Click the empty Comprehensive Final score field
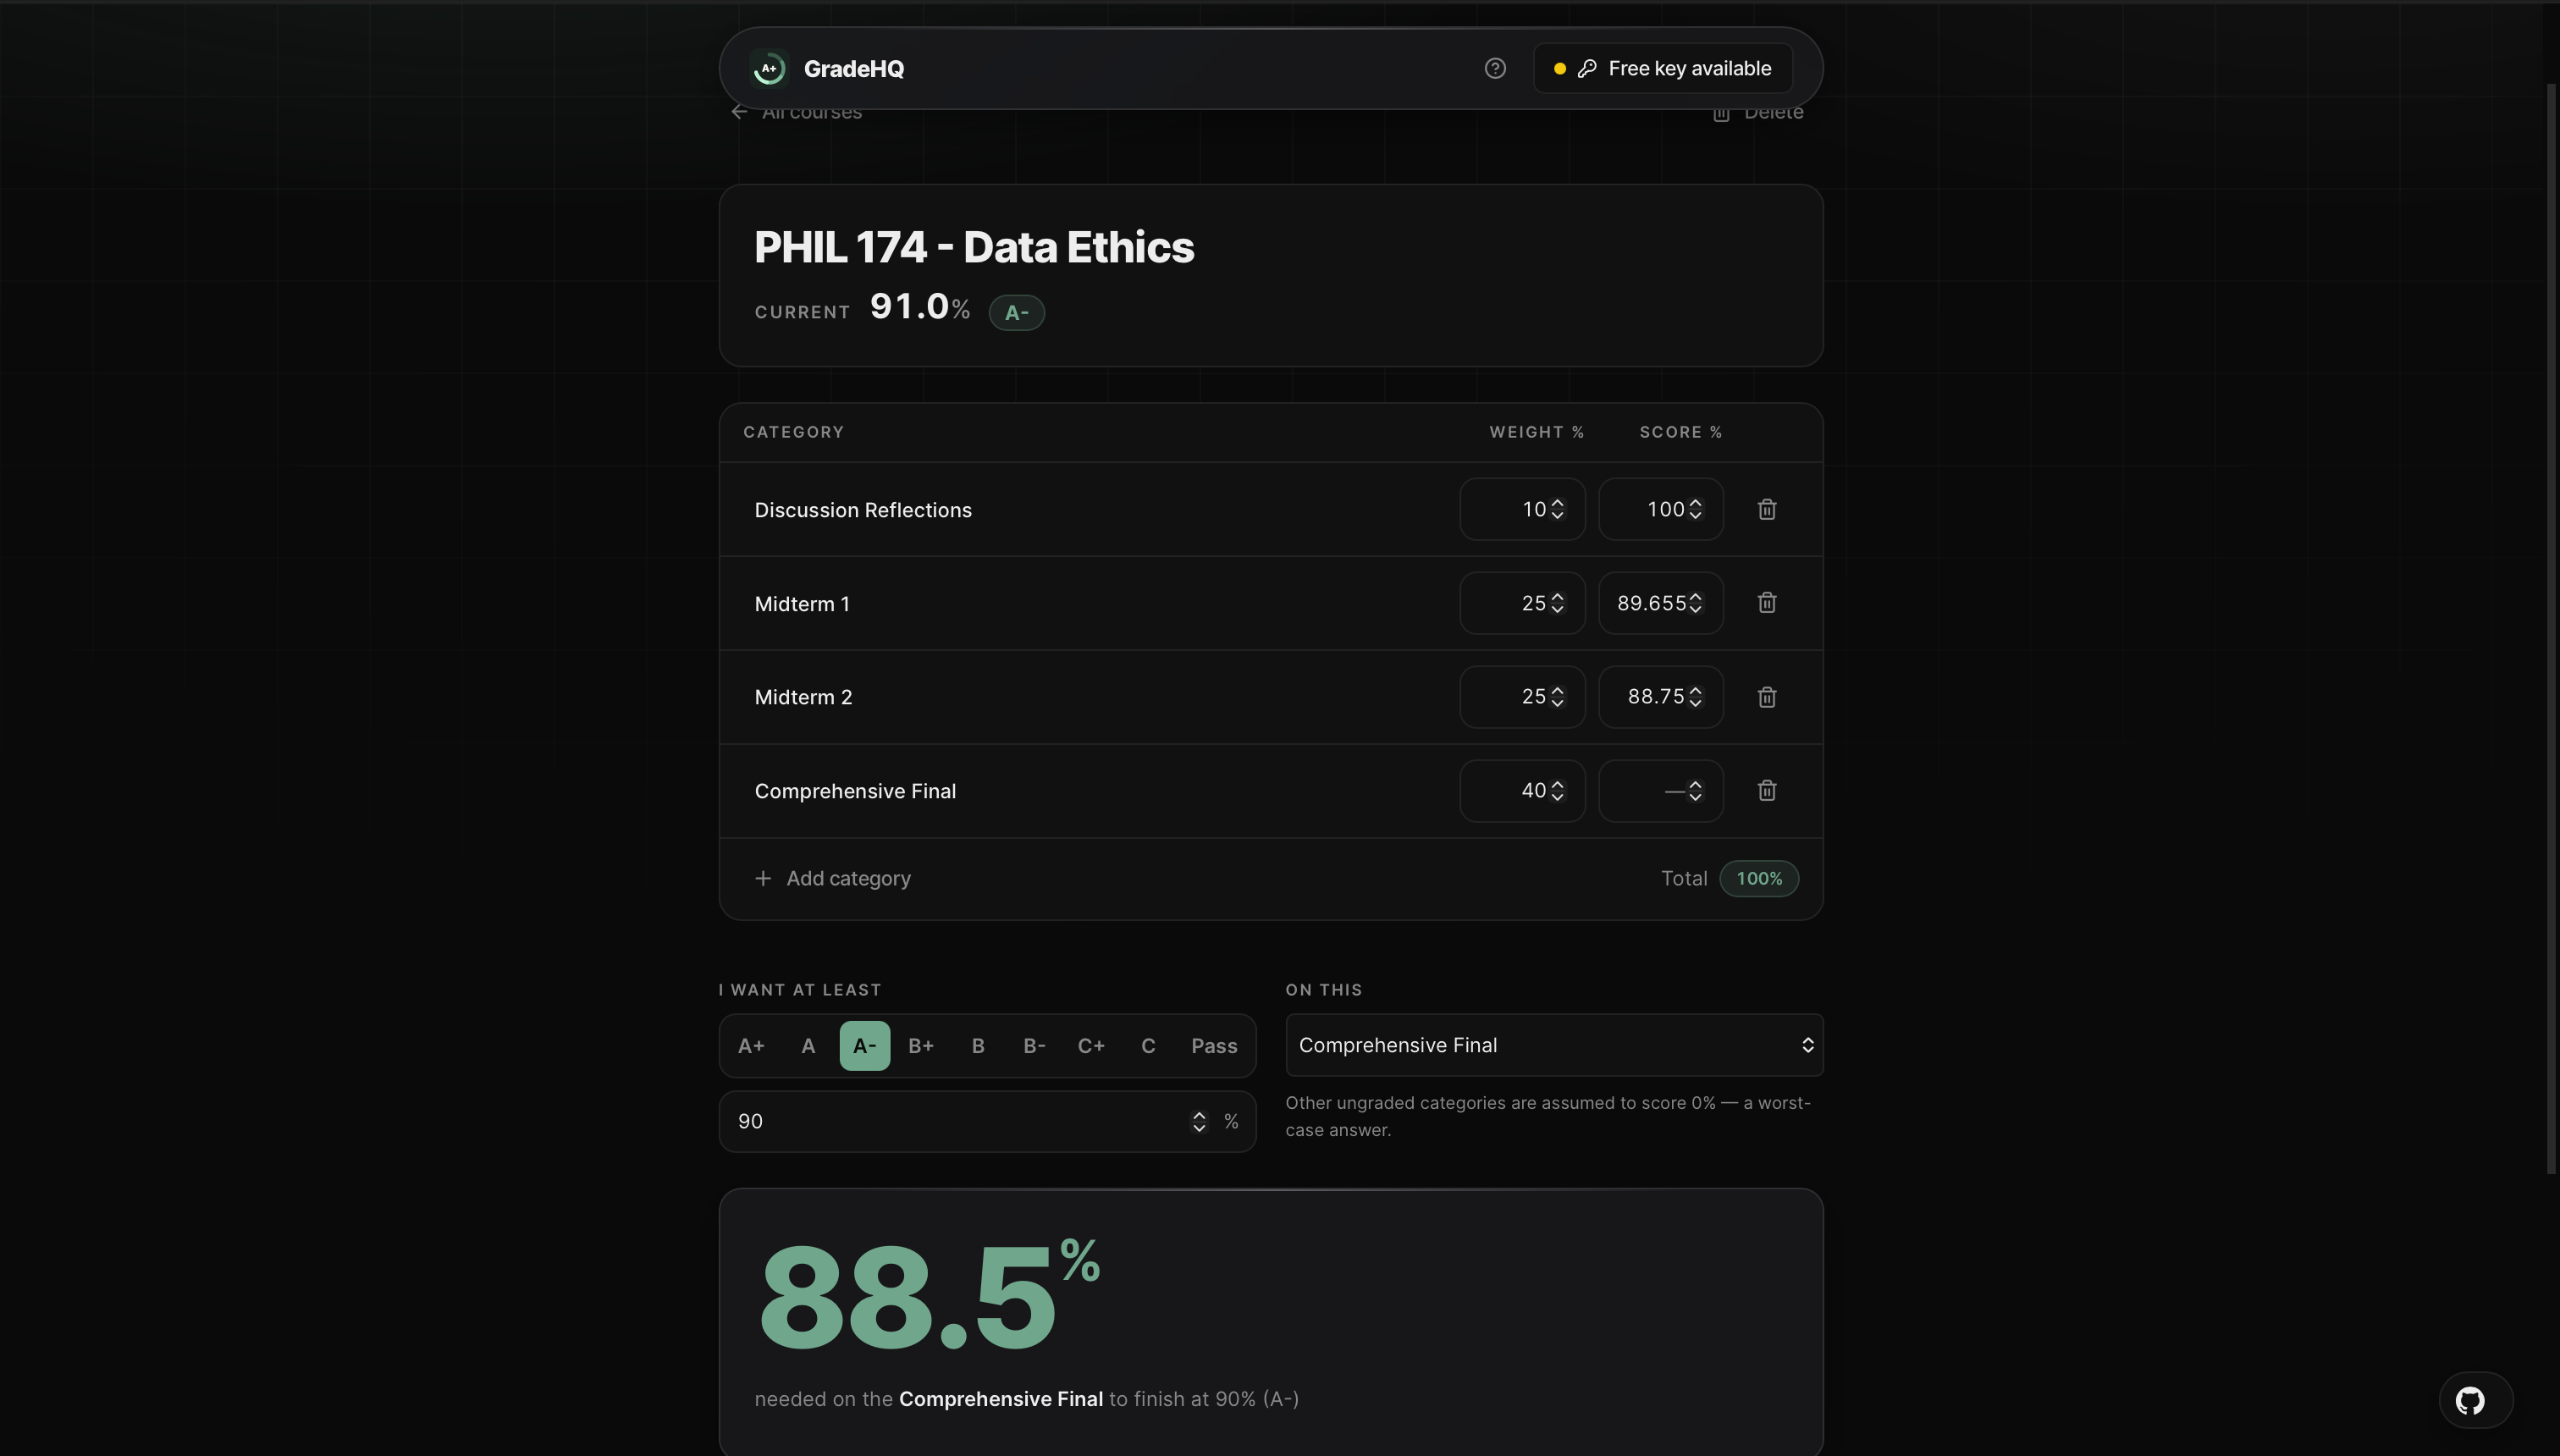This screenshot has height=1456, width=2560. 1660,791
